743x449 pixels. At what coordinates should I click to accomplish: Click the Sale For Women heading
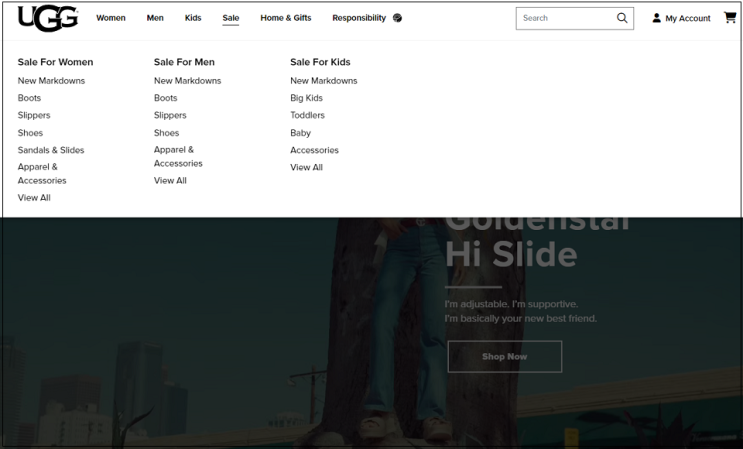[x=55, y=62]
